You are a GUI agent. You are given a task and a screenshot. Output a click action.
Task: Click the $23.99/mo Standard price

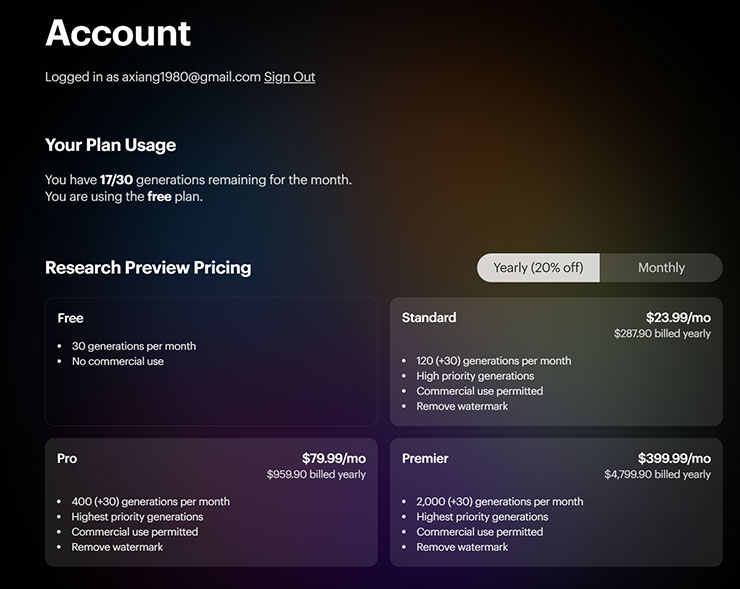(678, 318)
